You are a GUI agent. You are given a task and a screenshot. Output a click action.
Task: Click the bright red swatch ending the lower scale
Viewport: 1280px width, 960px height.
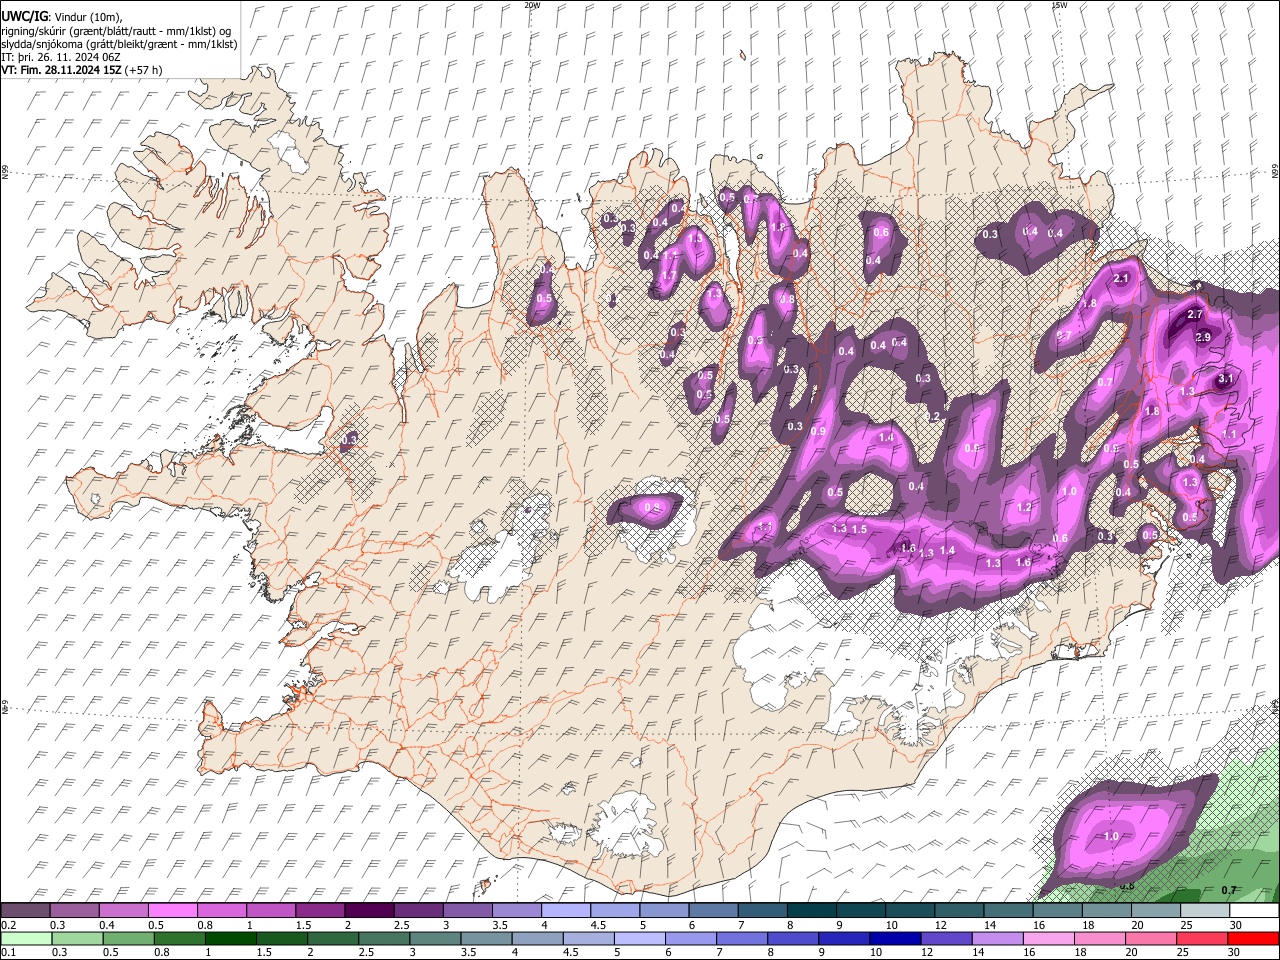click(x=1255, y=938)
